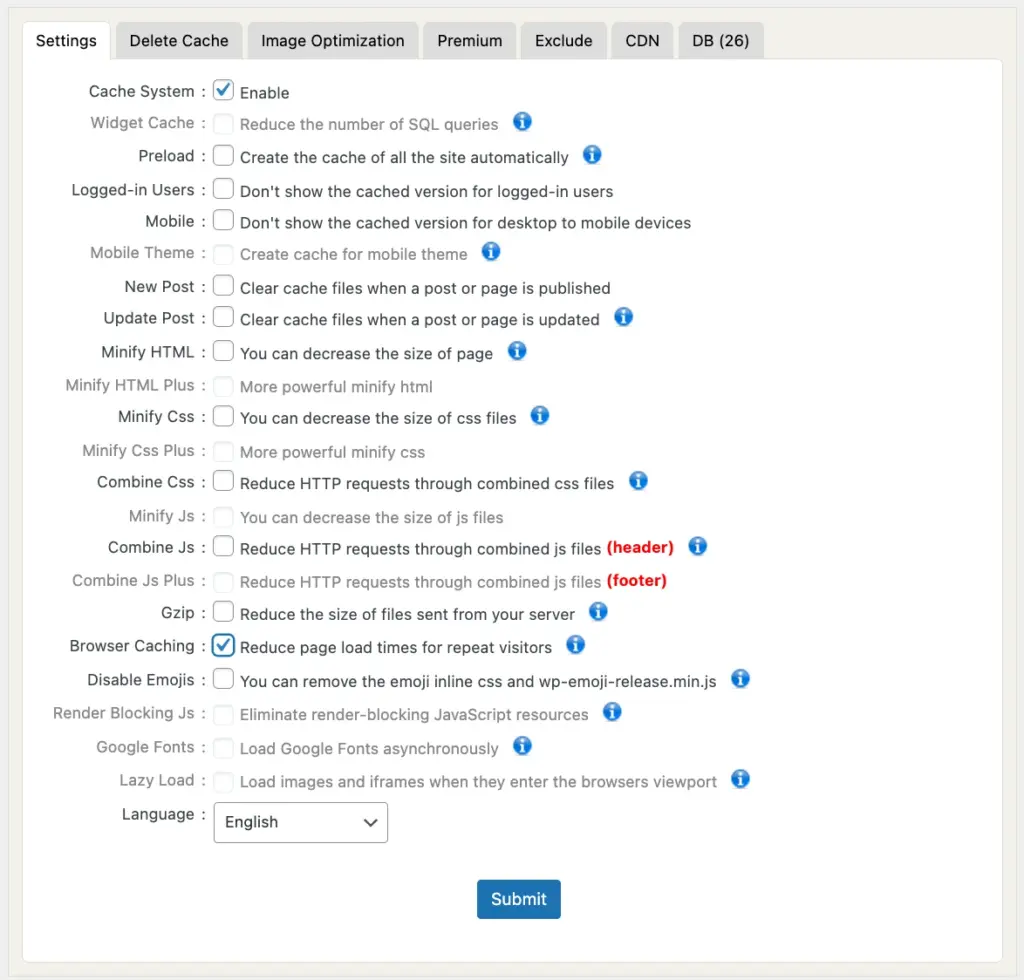Click info icon for Minify HTML
Viewport: 1024px width, 980px height.
click(x=517, y=351)
